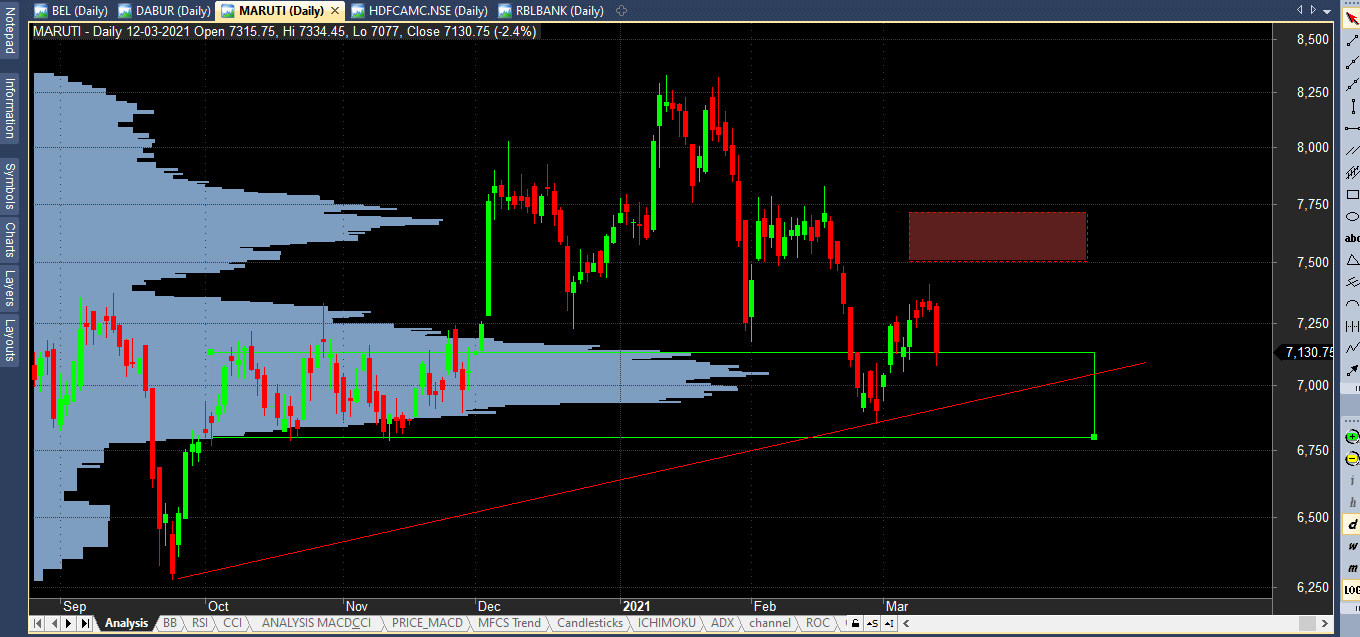Open the Notepad side panel

coord(10,33)
